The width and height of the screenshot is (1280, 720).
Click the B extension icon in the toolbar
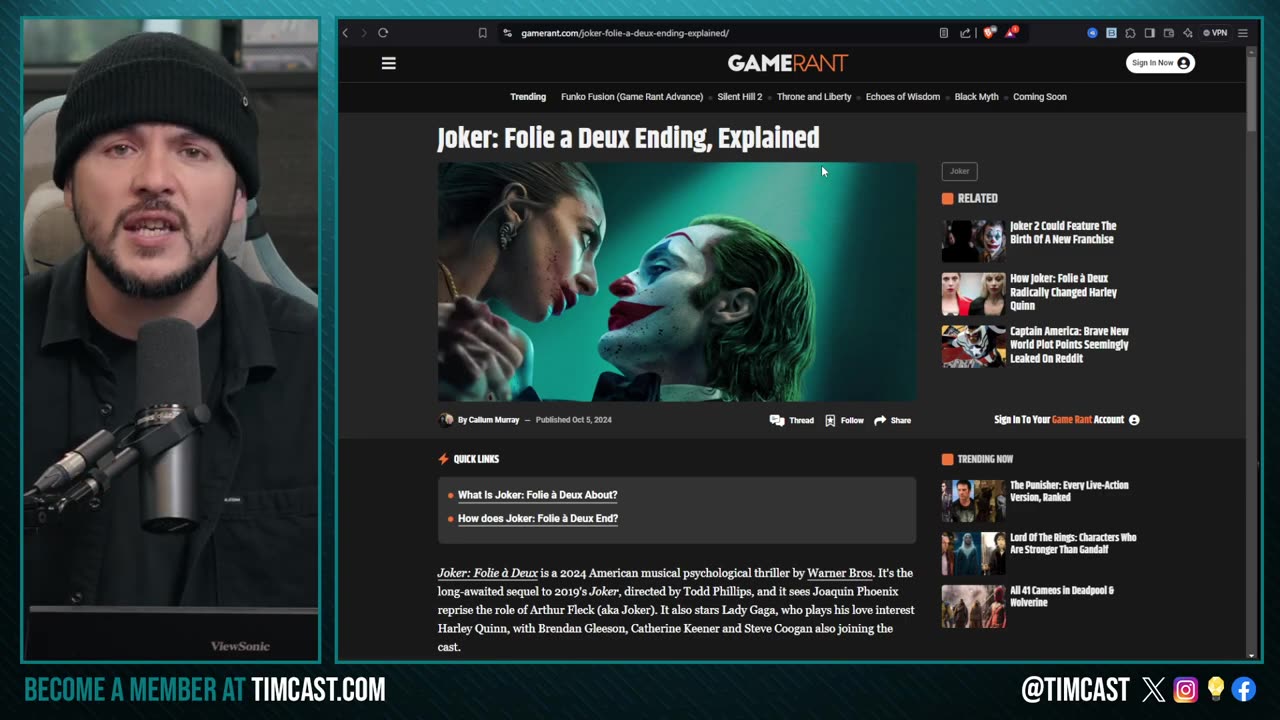(x=1111, y=33)
